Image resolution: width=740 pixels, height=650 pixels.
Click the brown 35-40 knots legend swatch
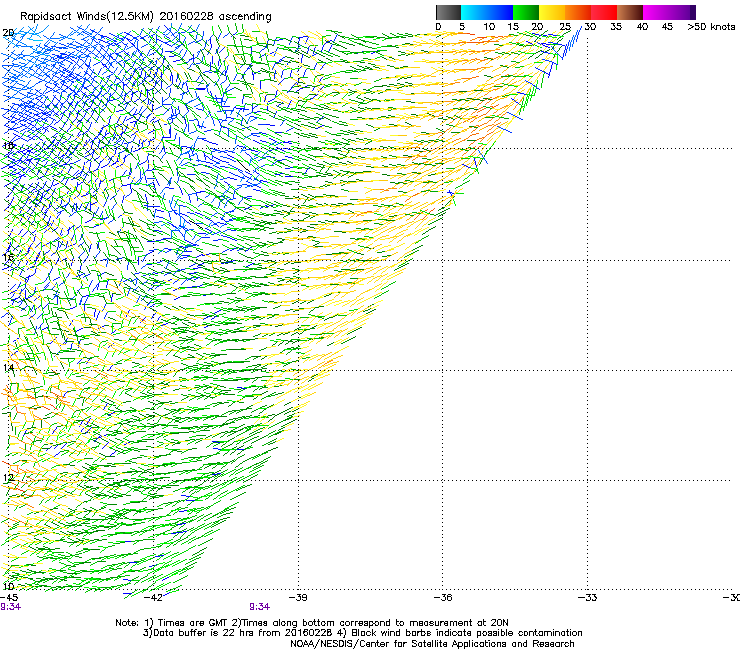[x=630, y=12]
